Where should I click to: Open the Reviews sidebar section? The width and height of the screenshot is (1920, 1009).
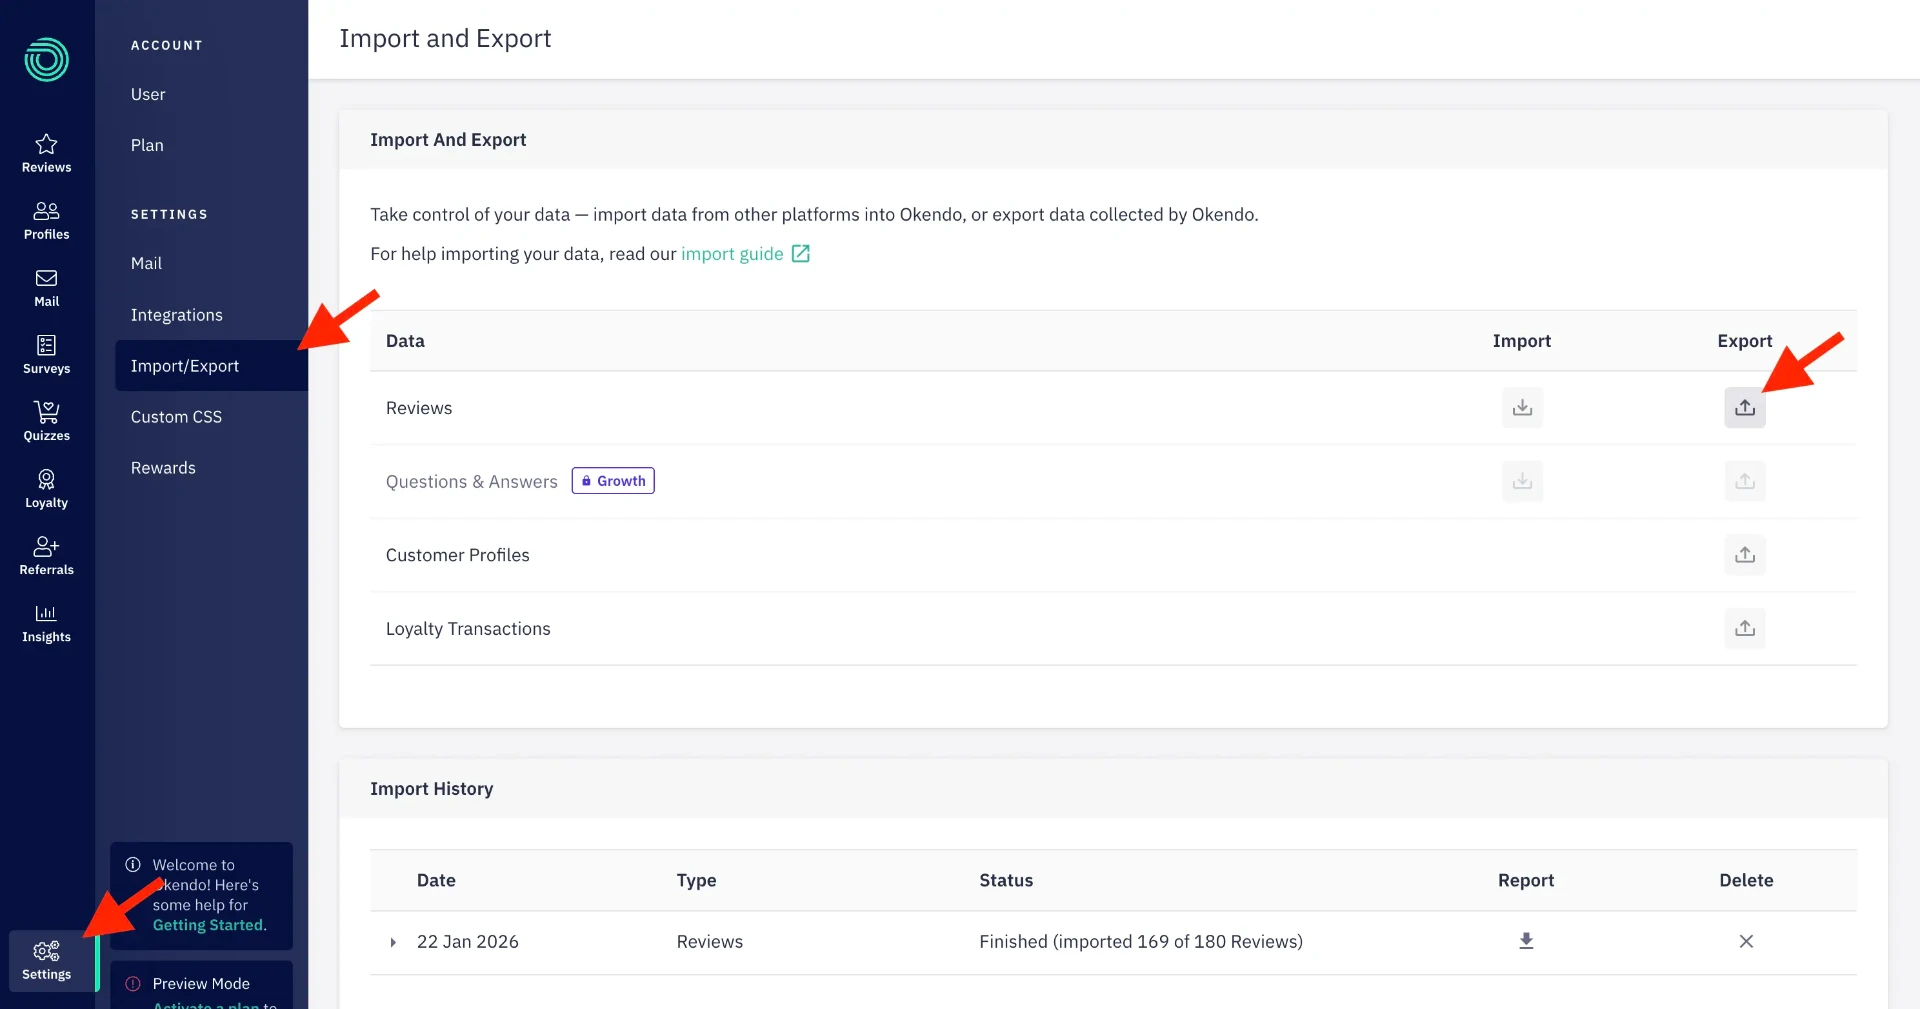(x=46, y=153)
